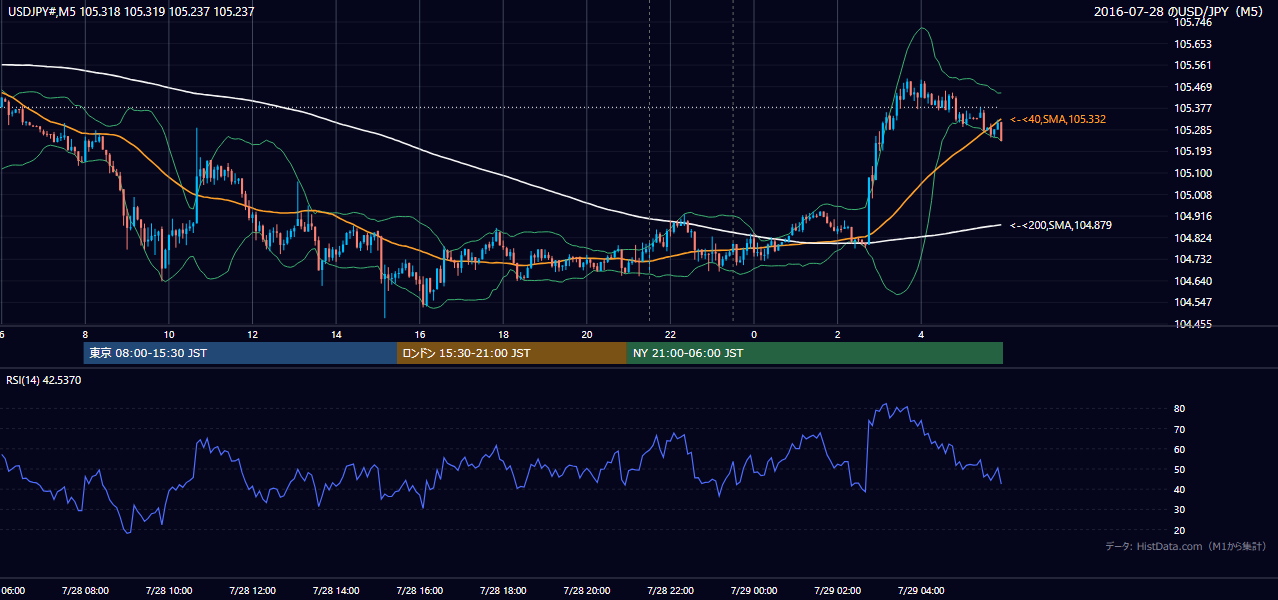1278x600 pixels.
Task: Click price axis value 104.640
Action: pyautogui.click(x=1194, y=281)
